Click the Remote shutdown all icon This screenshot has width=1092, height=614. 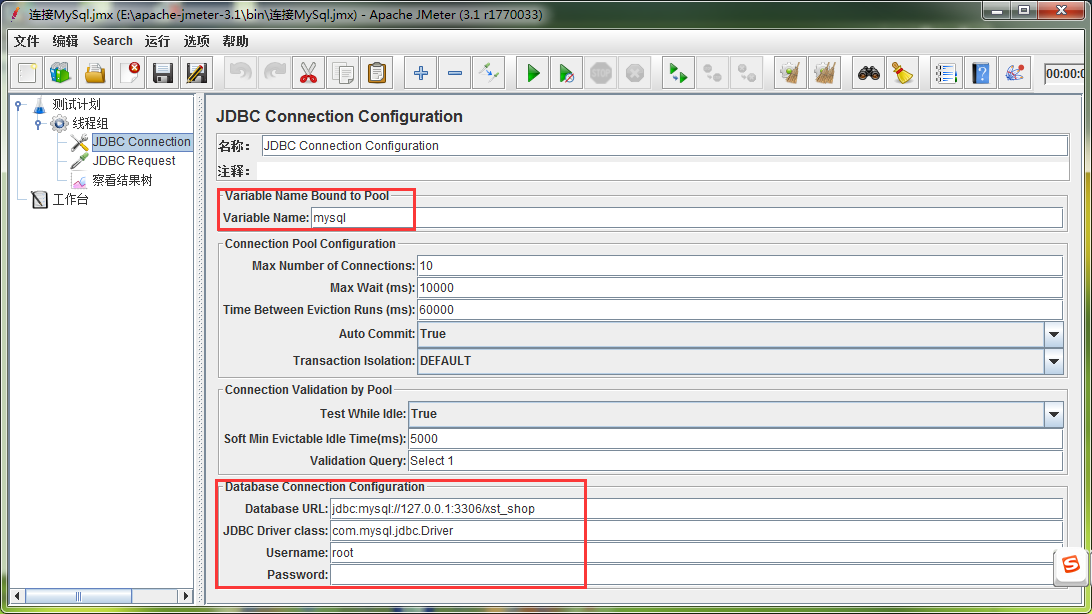(x=746, y=73)
